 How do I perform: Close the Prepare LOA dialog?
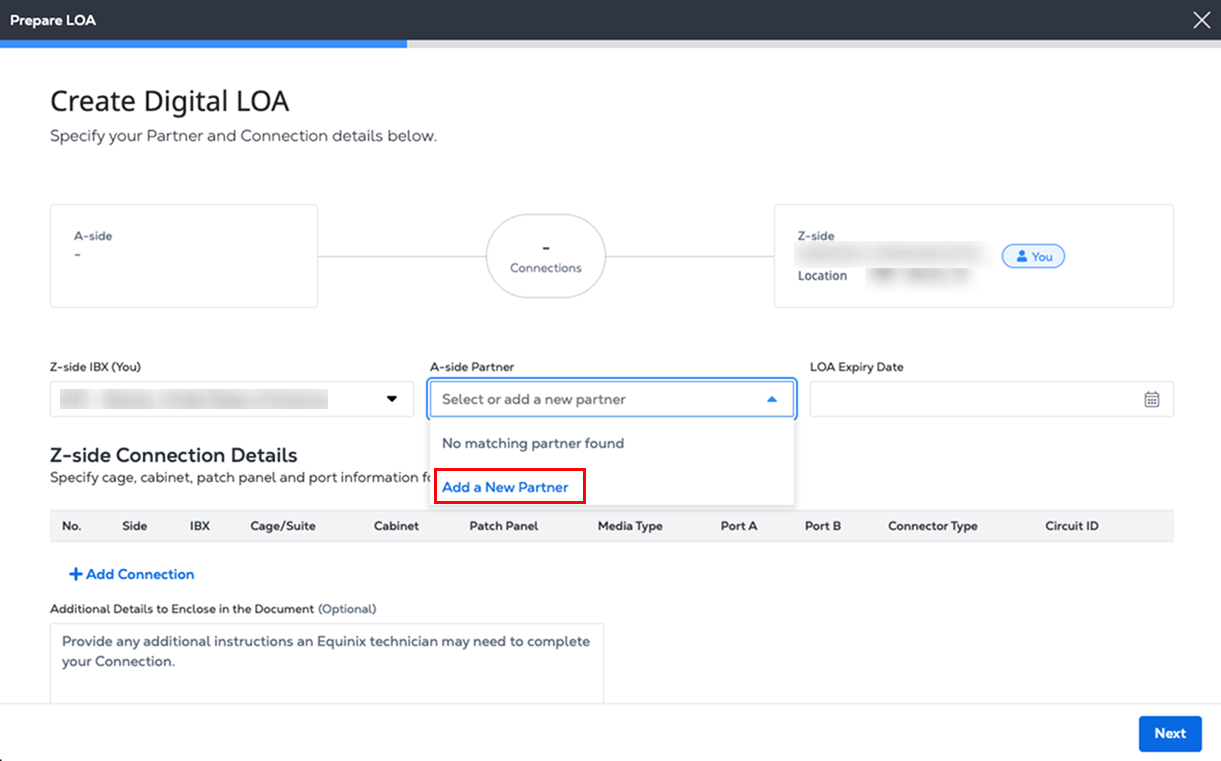(1201, 20)
